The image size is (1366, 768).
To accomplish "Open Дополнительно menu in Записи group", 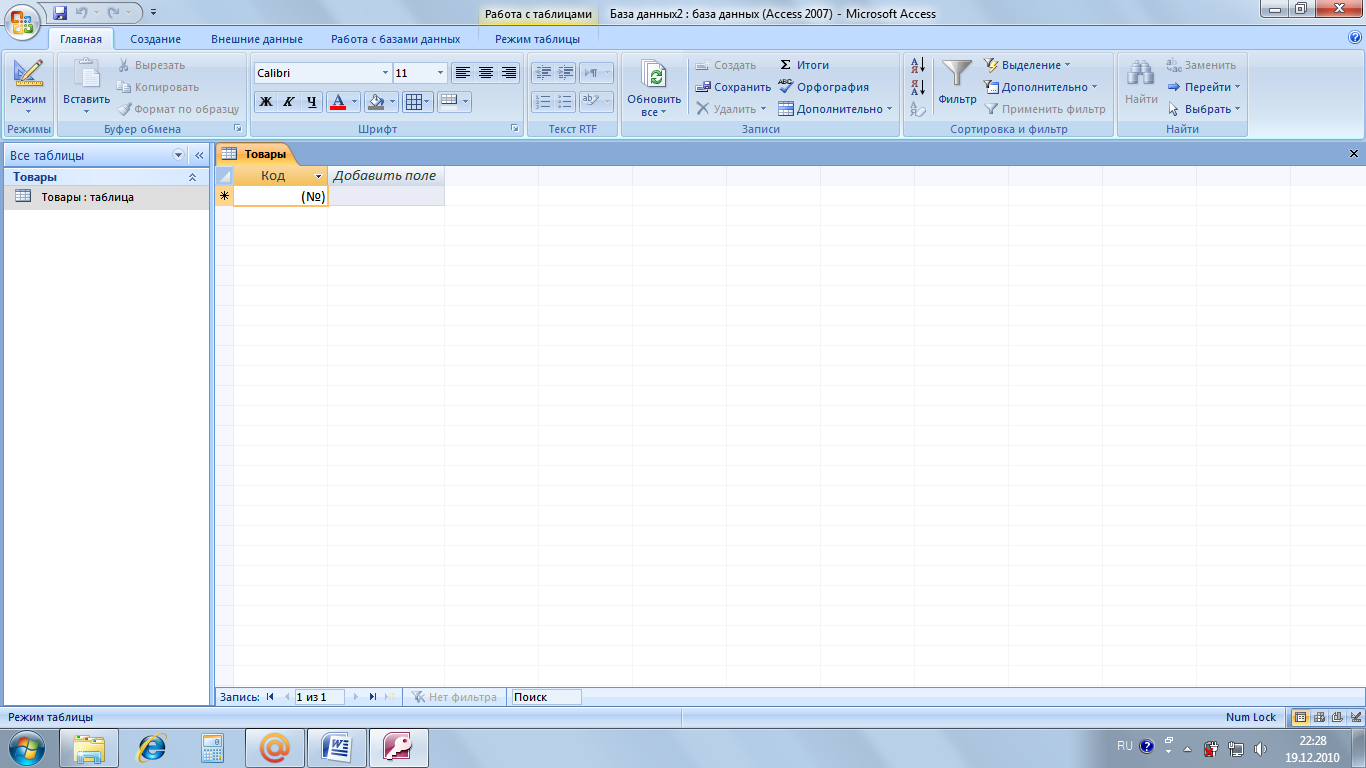I will 835,109.
